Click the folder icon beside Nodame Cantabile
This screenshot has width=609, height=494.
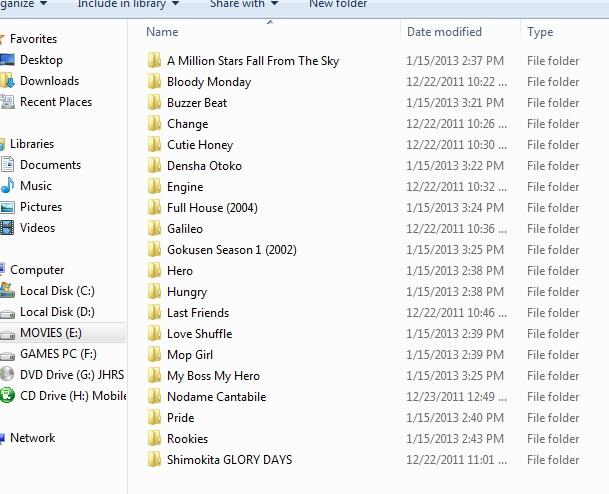155,396
